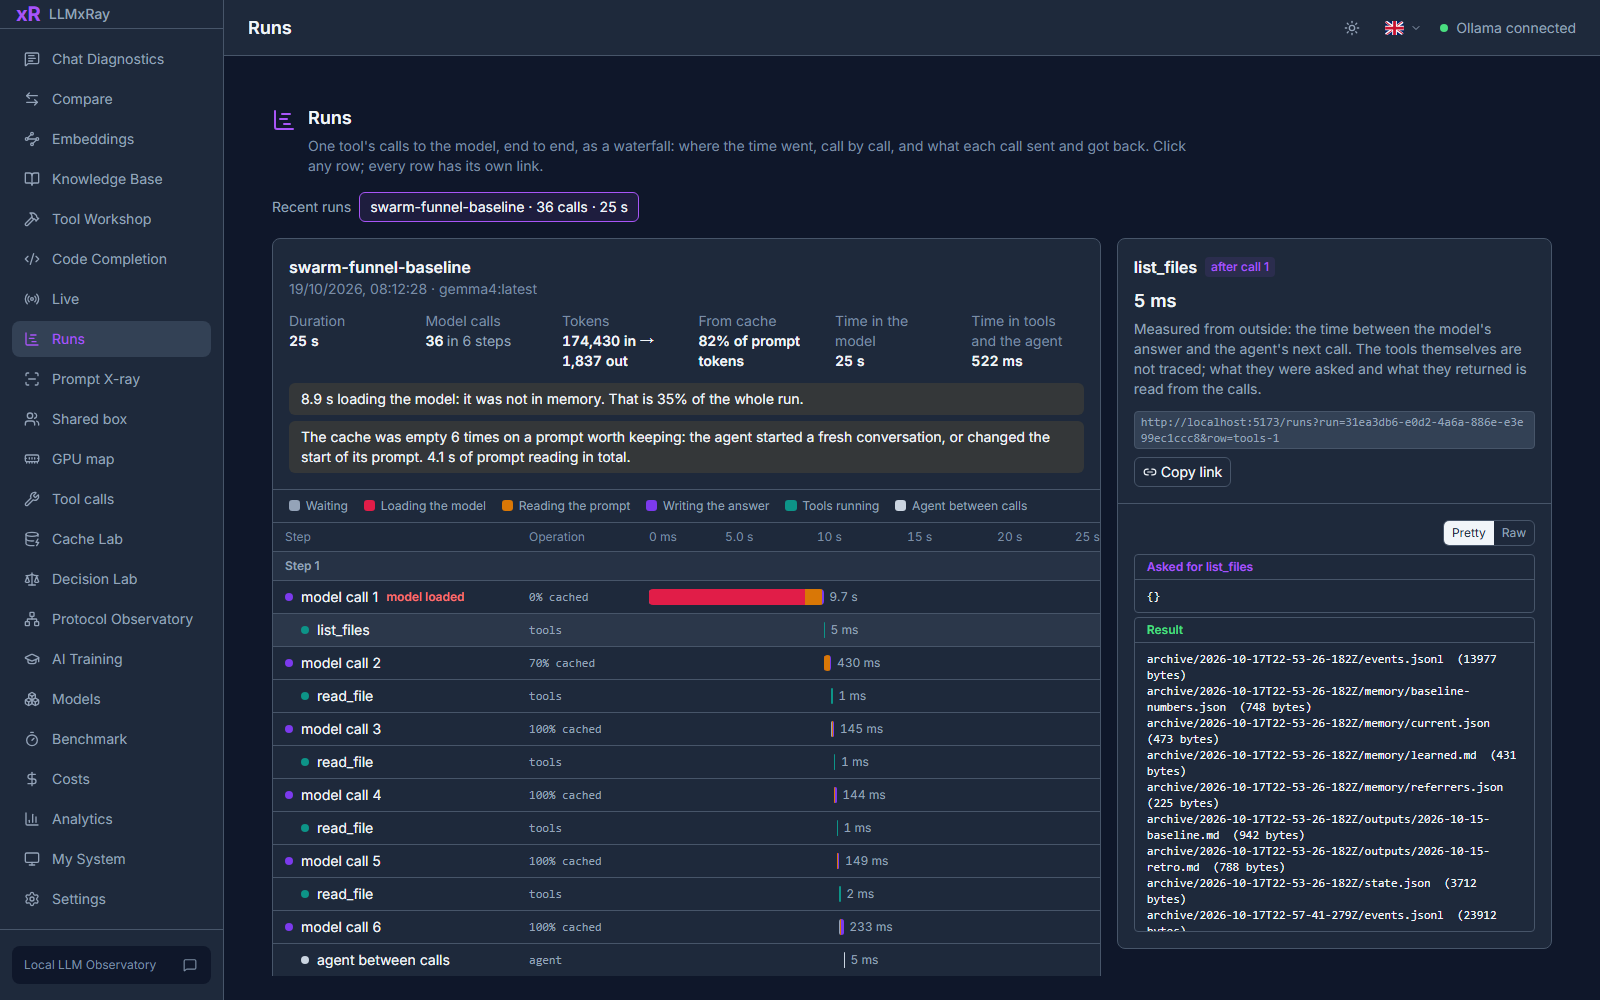The height and width of the screenshot is (1000, 1600).
Task: Click the run URL field
Action: coord(1334,430)
